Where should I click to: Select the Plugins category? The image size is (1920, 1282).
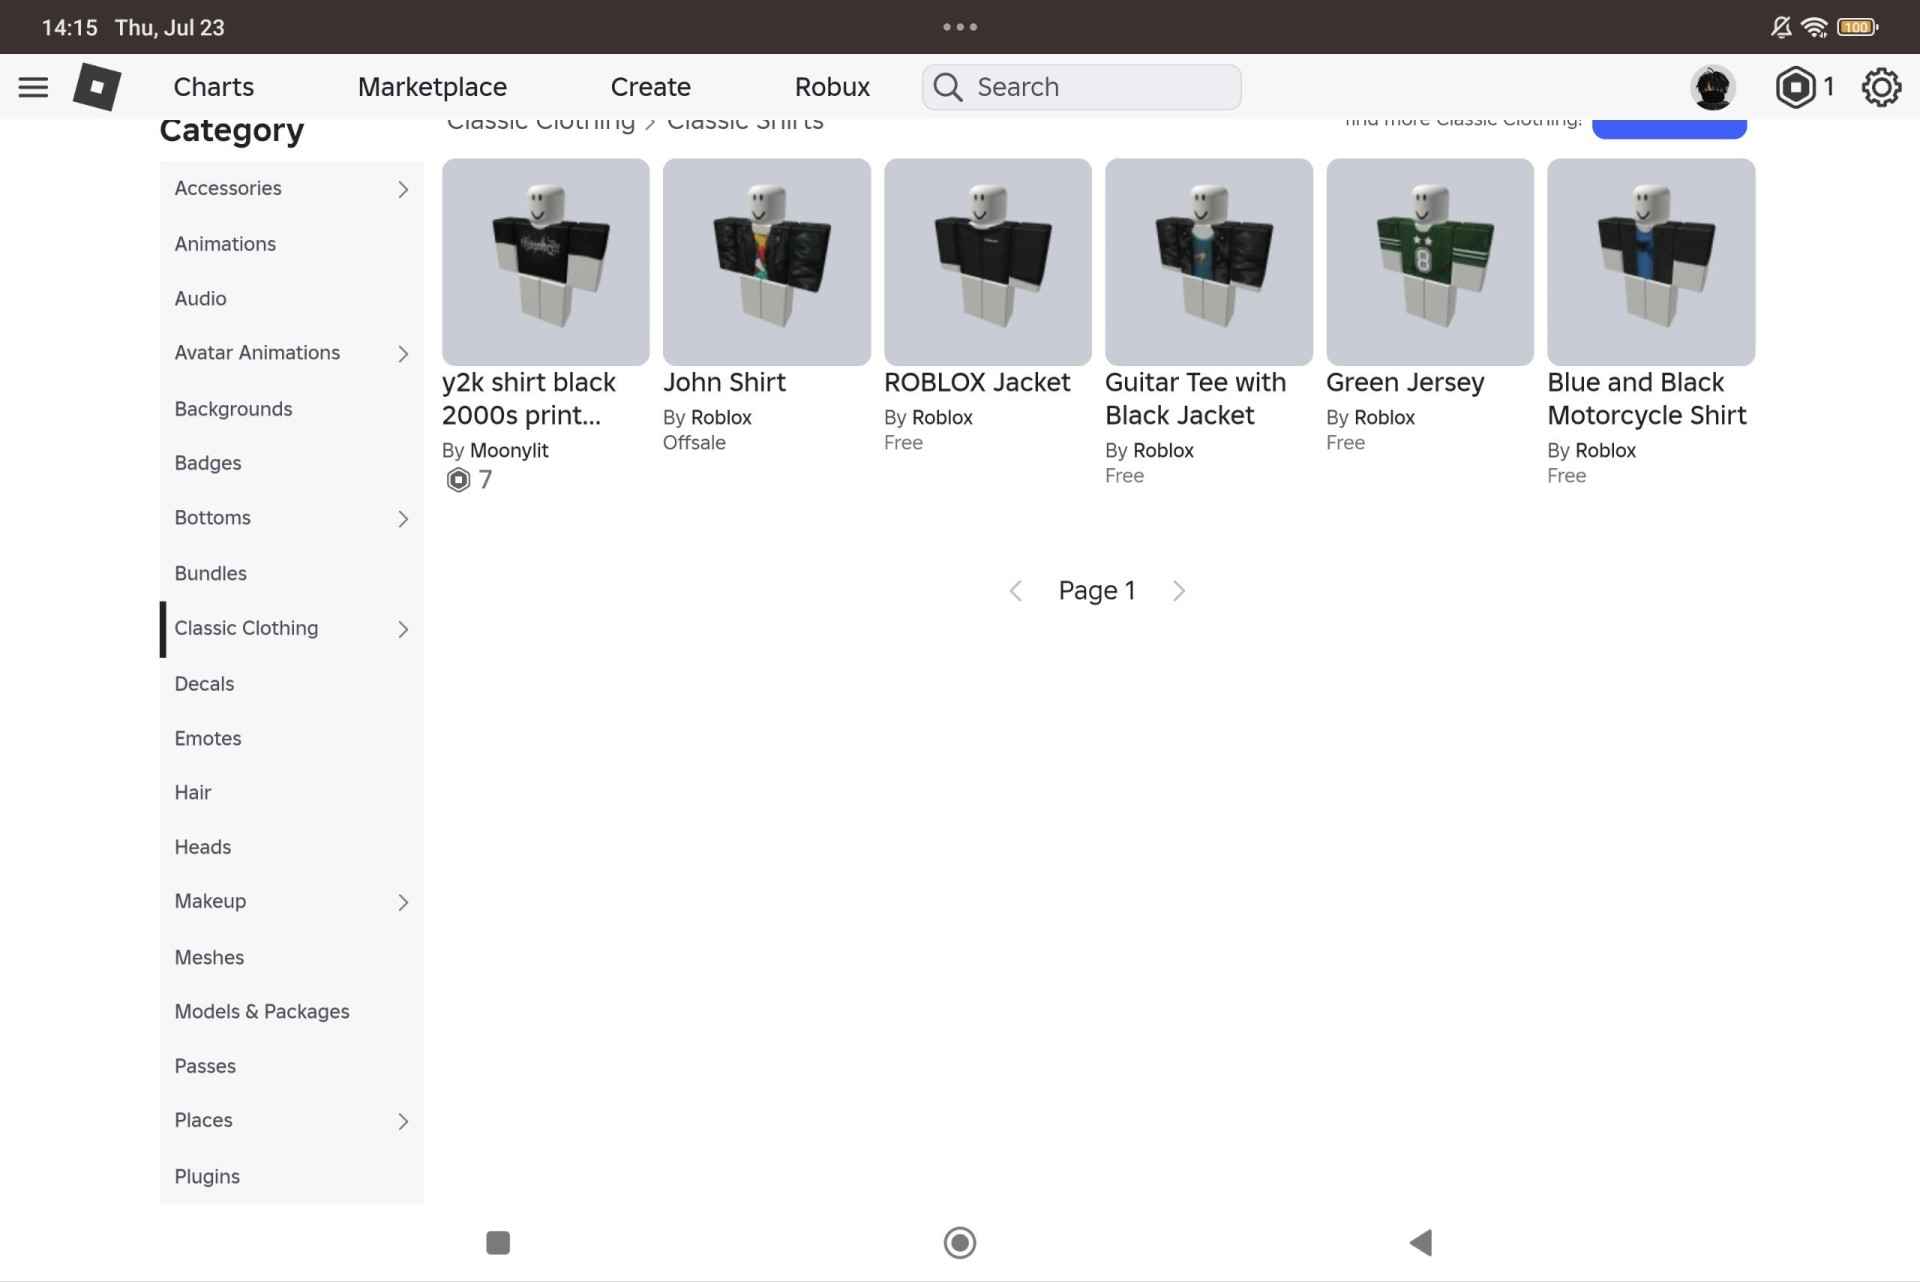coord(292,1176)
